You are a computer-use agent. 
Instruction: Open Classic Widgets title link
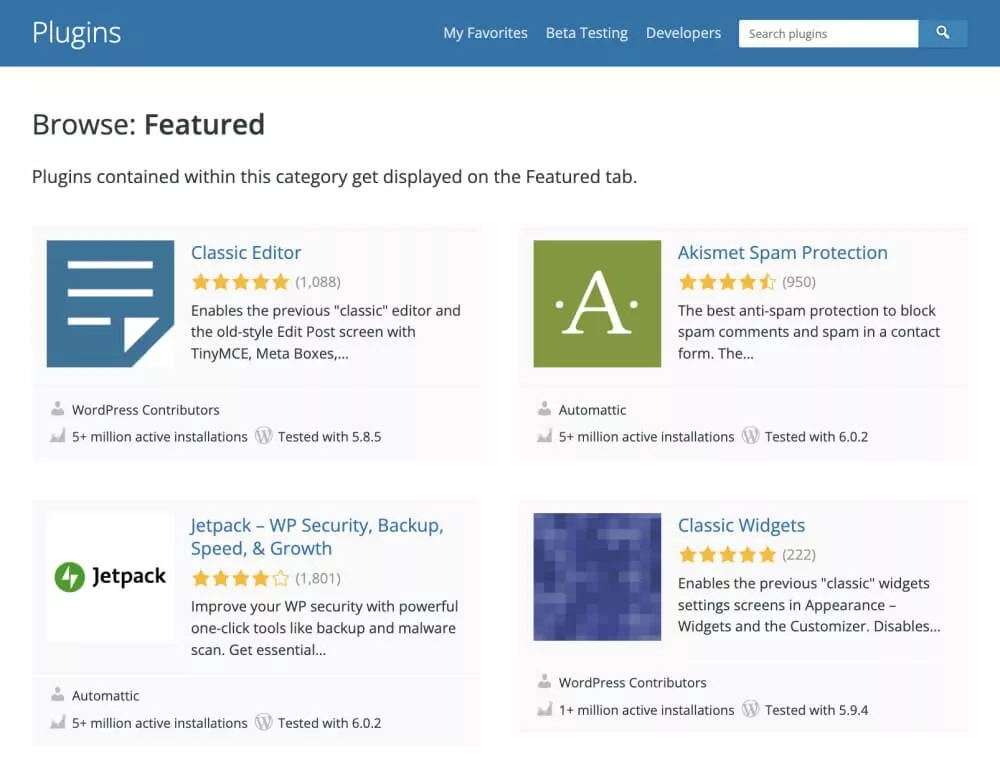point(741,525)
